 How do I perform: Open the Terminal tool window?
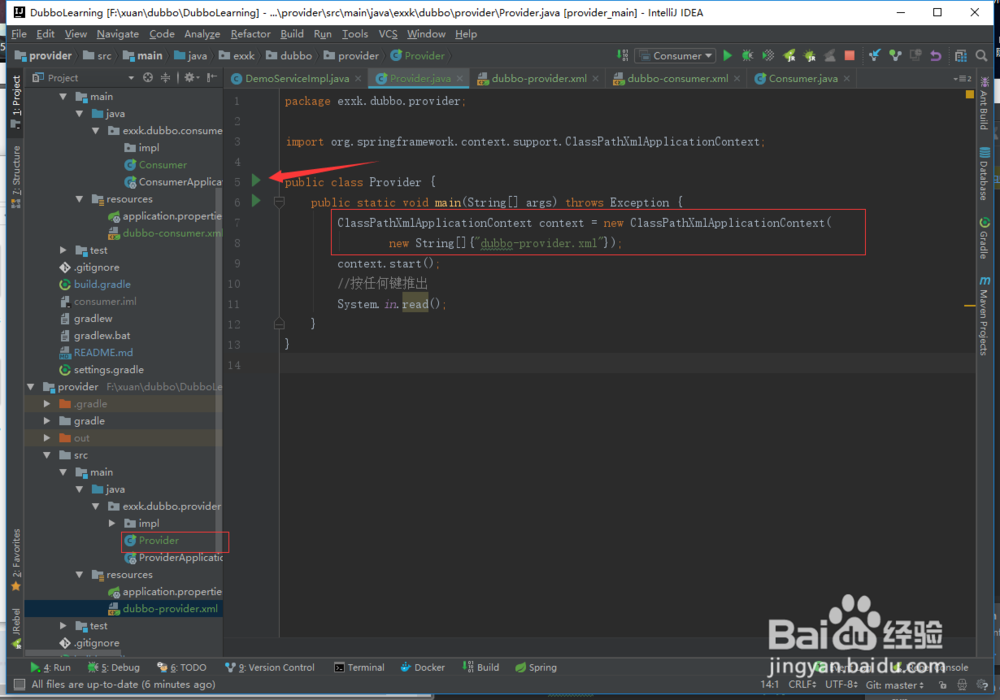pos(359,667)
